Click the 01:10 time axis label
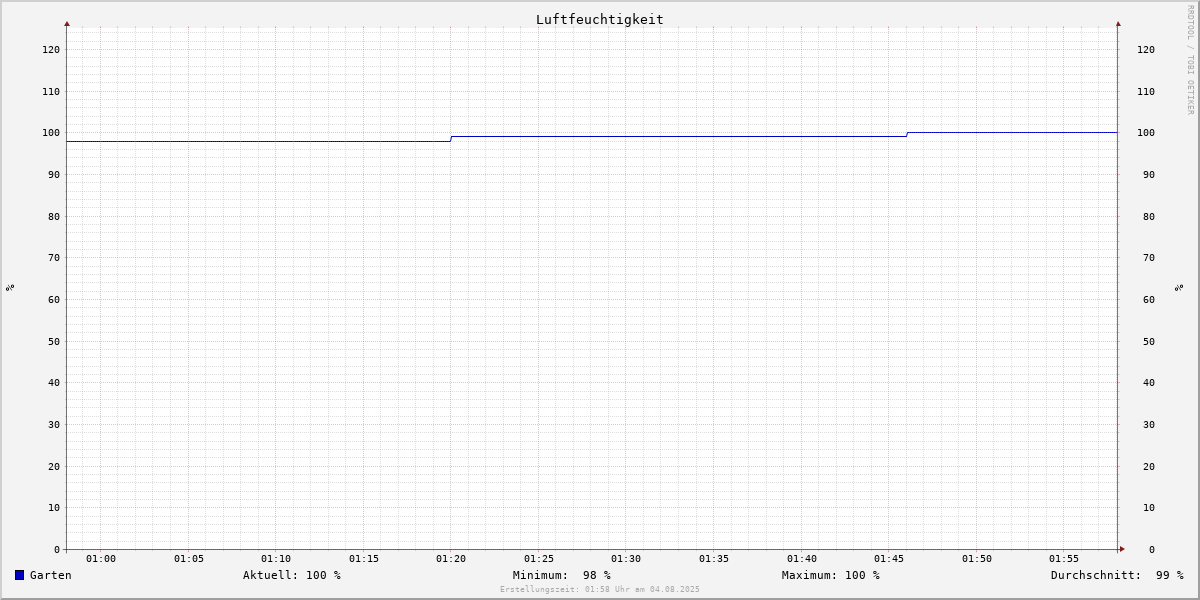1200x600 pixels. (x=276, y=559)
